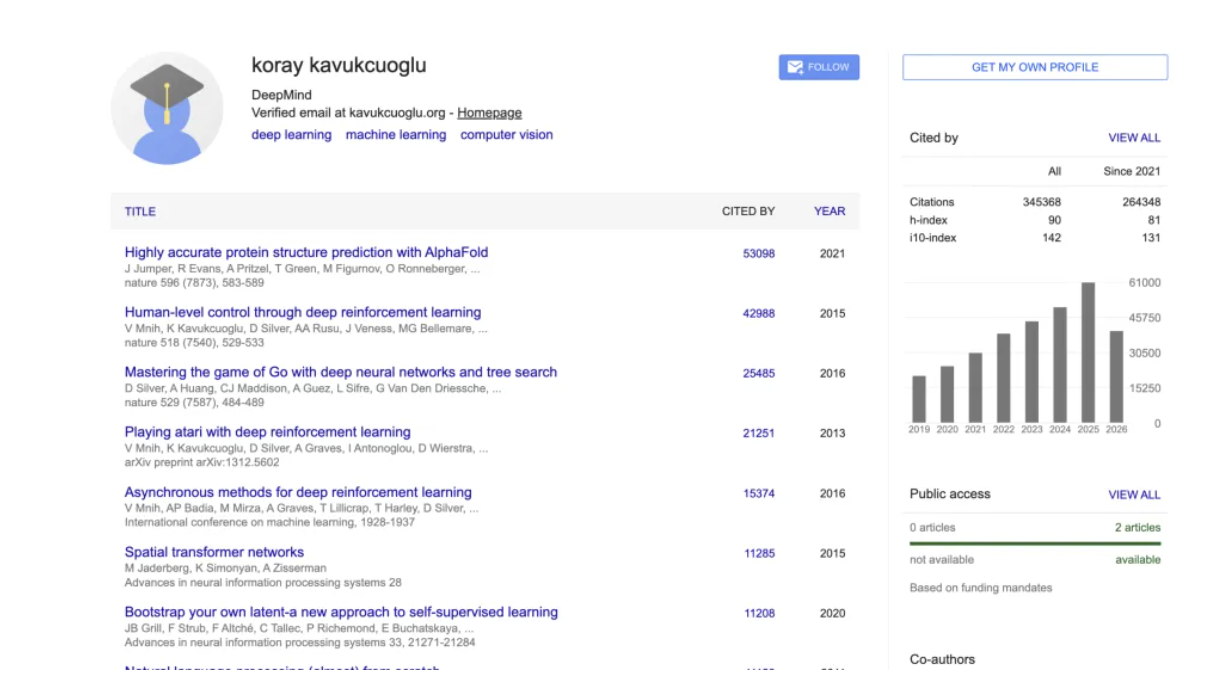Click View All next to Public access
Viewport: 1226px width, 700px height.
point(1134,495)
